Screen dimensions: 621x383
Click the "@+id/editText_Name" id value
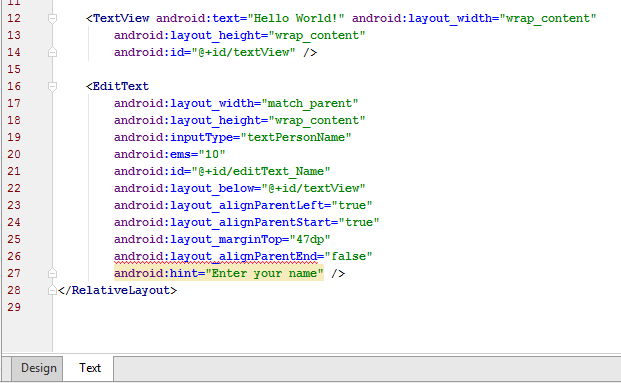click(261, 171)
